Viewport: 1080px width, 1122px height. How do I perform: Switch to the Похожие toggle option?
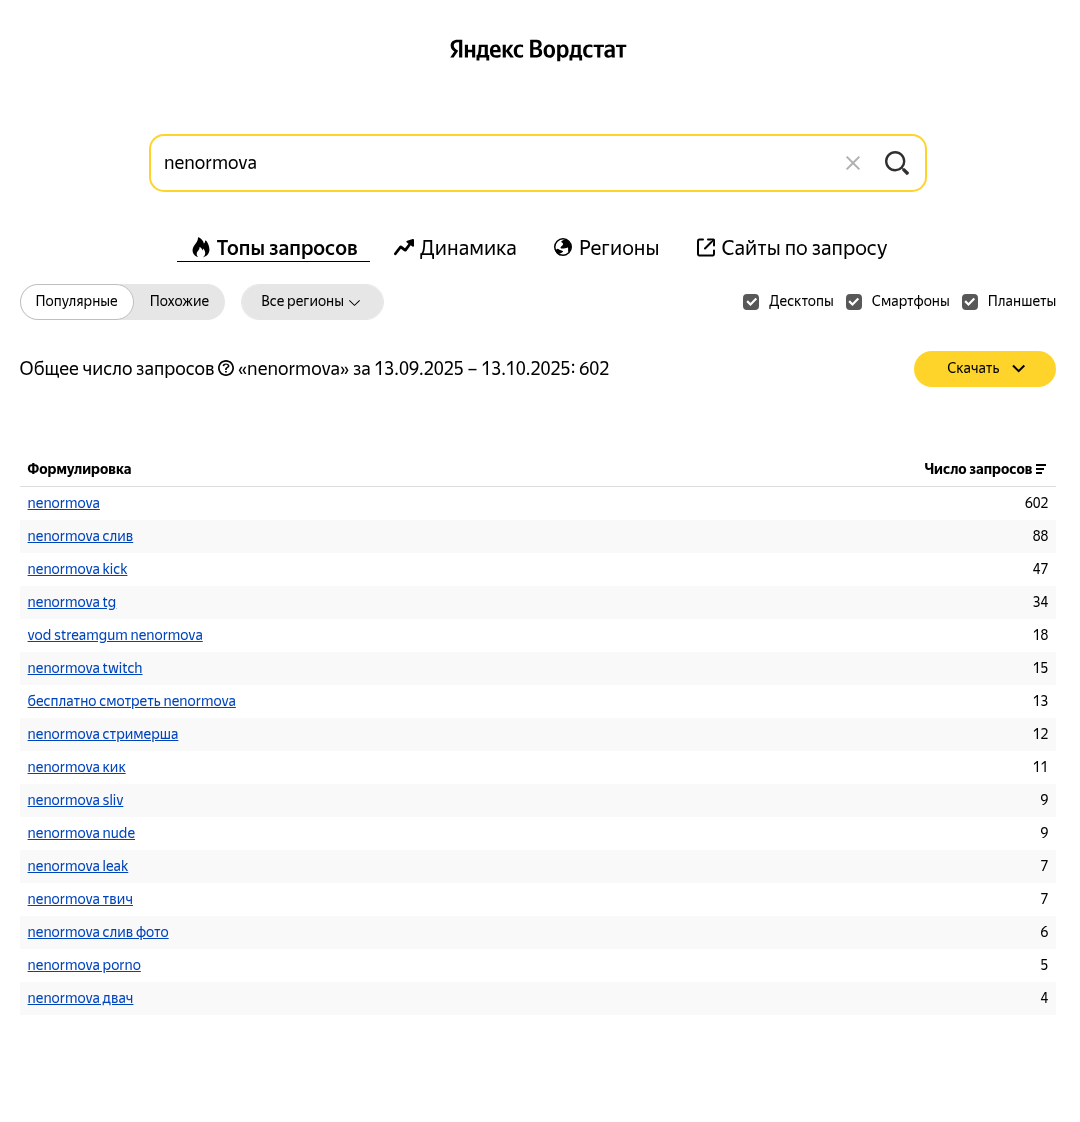[179, 302]
